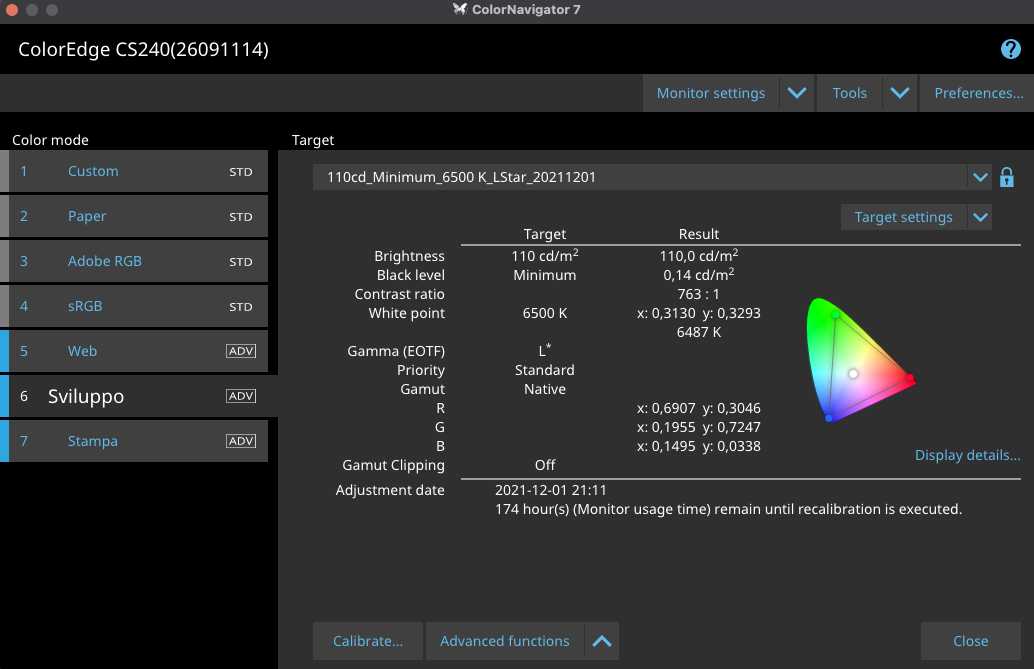
Task: Open Preferences...
Action: tap(978, 93)
